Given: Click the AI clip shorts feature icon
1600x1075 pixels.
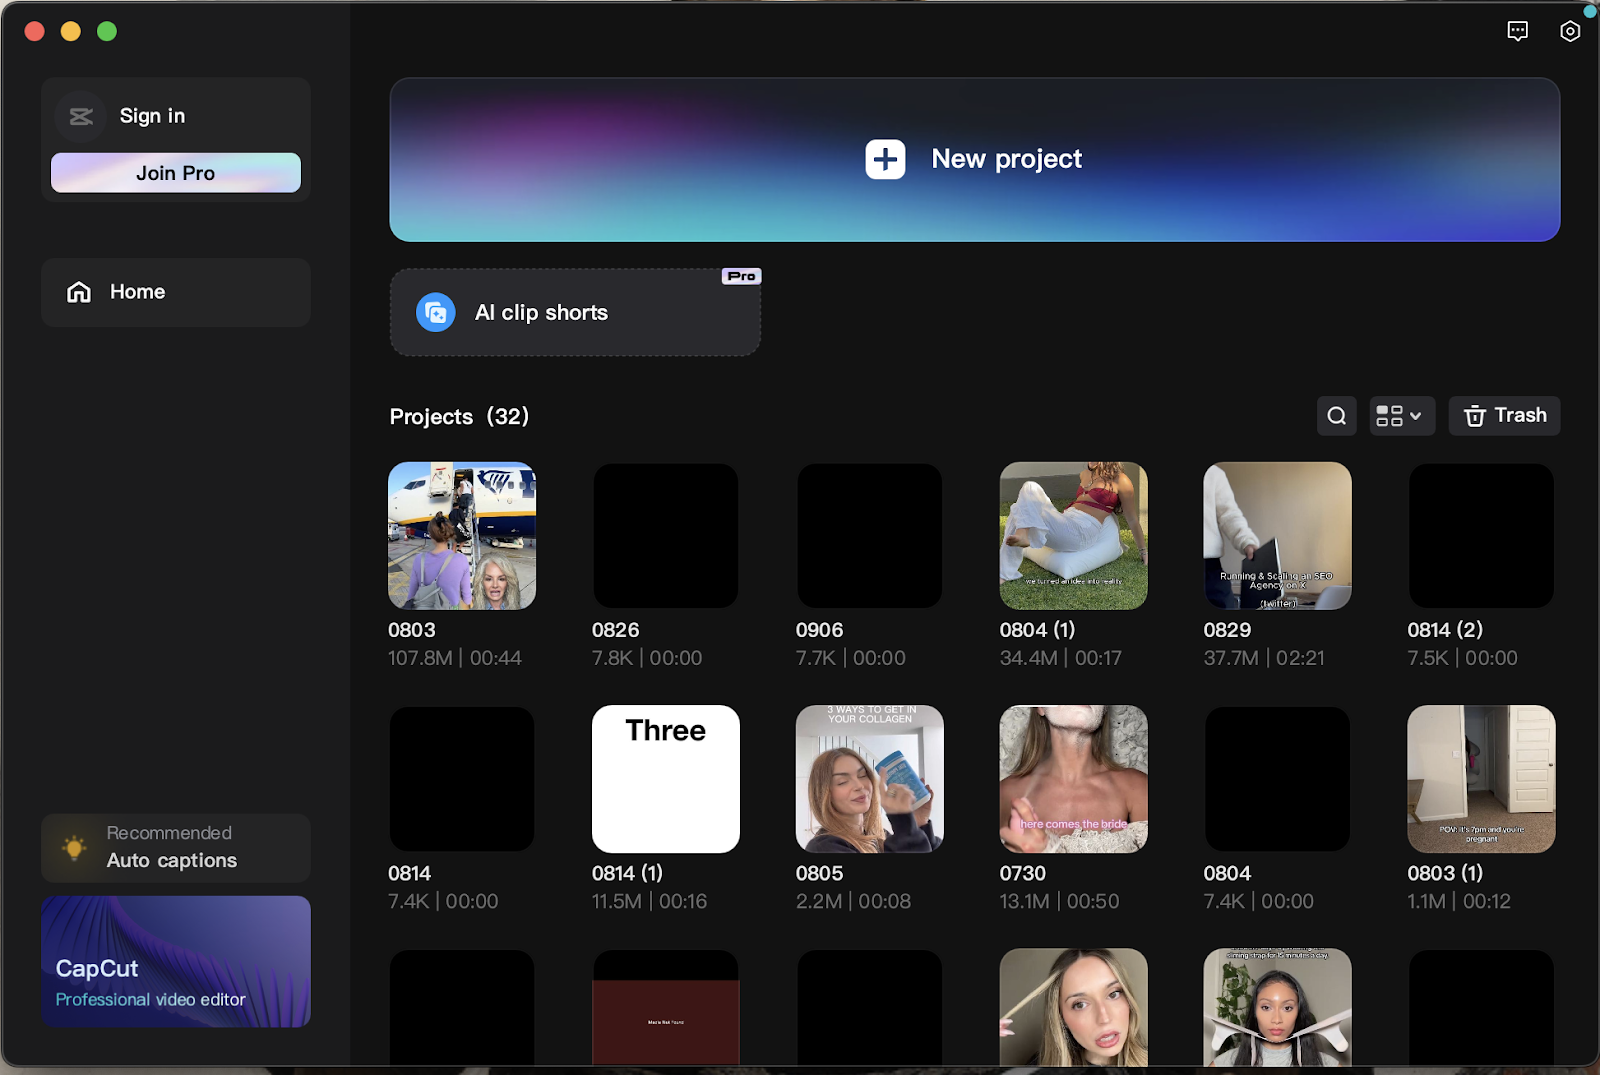Looking at the screenshot, I should 435,312.
